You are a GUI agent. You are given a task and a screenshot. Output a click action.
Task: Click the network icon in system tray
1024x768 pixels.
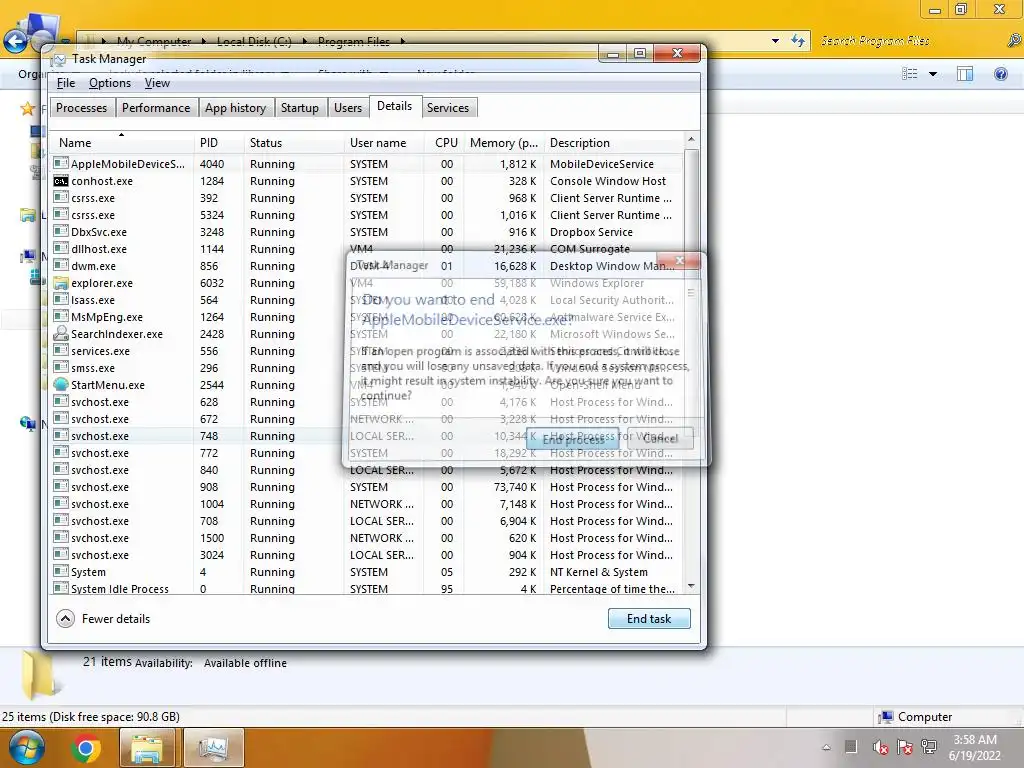click(x=929, y=746)
